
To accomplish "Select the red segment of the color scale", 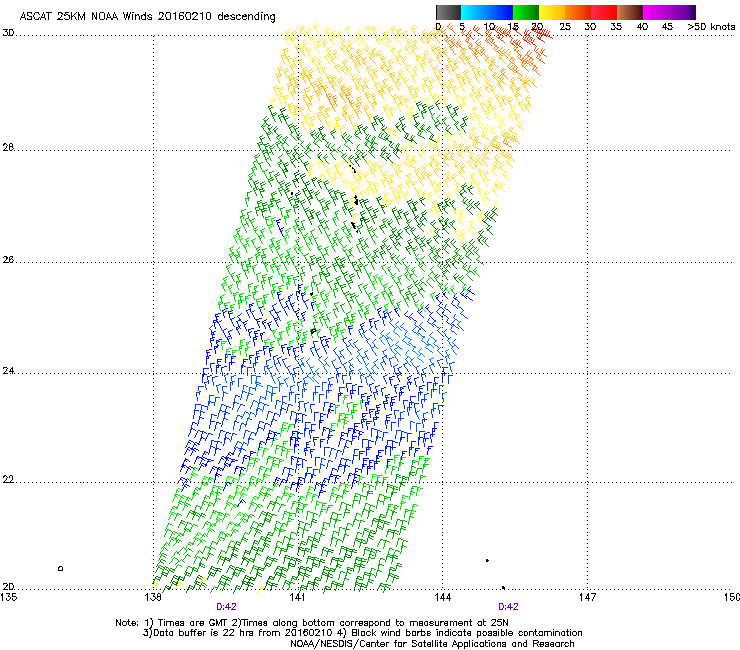I will tap(604, 12).
